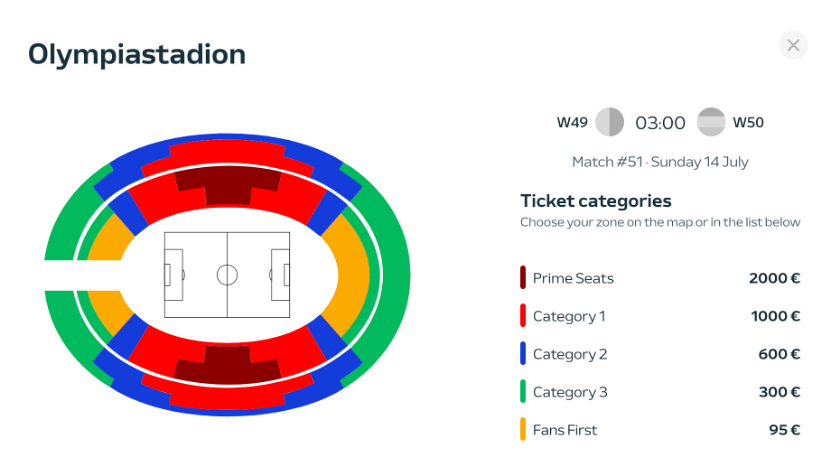The image size is (832, 476).
Task: Select the right orange Fans First zone
Action: pyautogui.click(x=350, y=272)
